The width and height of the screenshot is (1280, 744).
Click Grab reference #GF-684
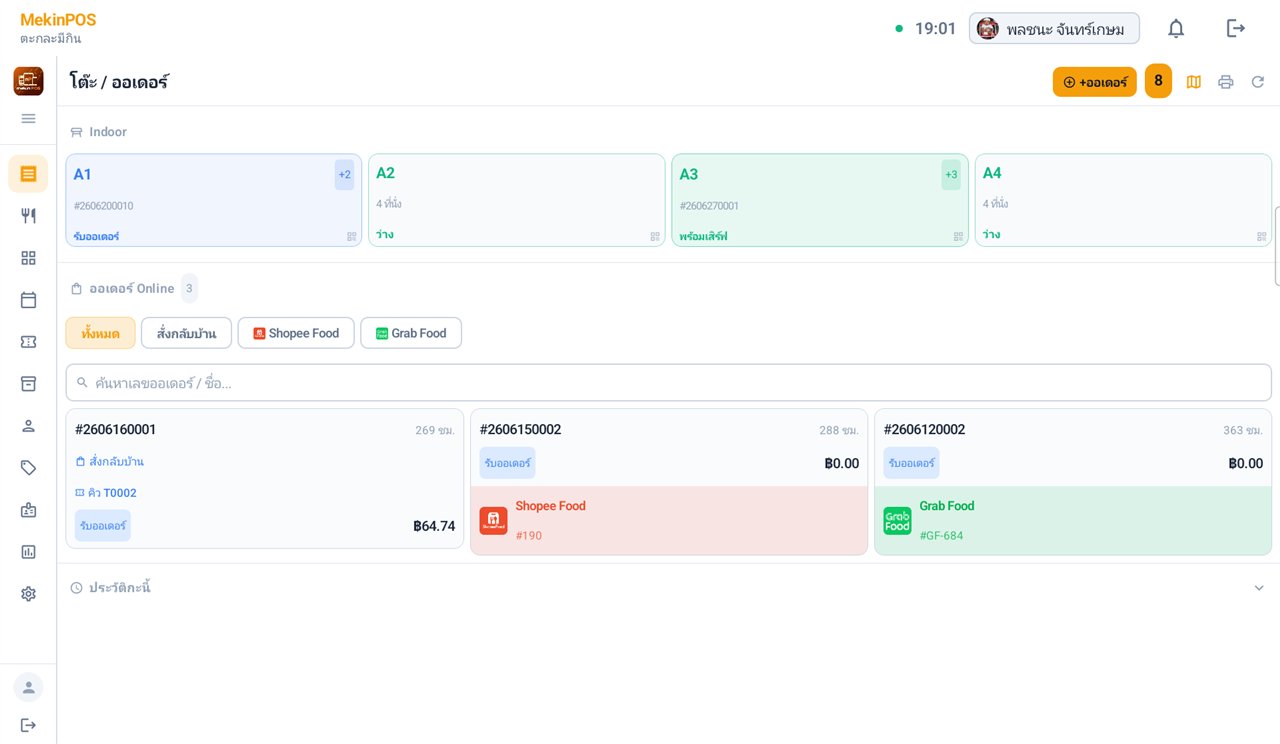click(x=941, y=536)
